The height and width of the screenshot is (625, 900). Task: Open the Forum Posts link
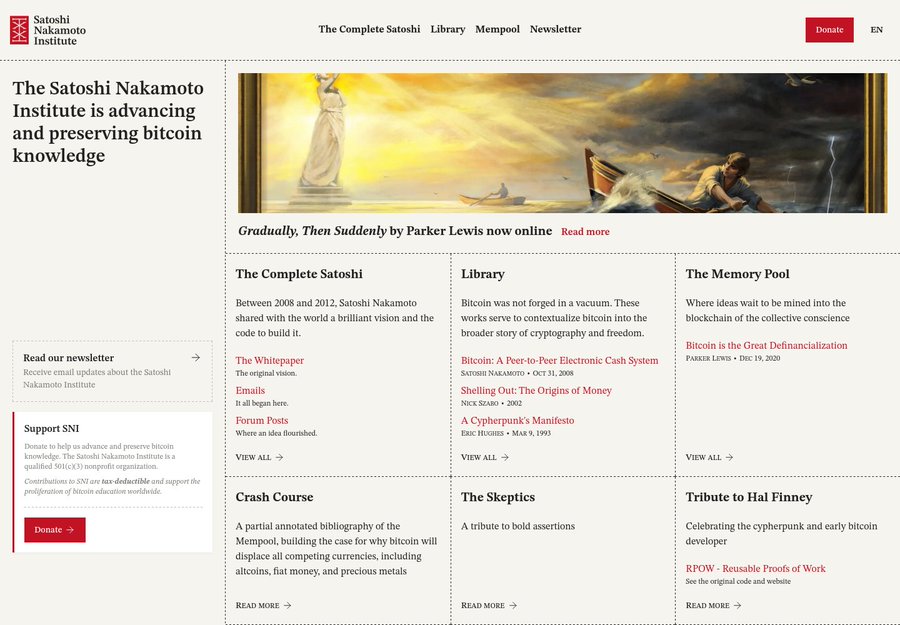click(x=262, y=420)
